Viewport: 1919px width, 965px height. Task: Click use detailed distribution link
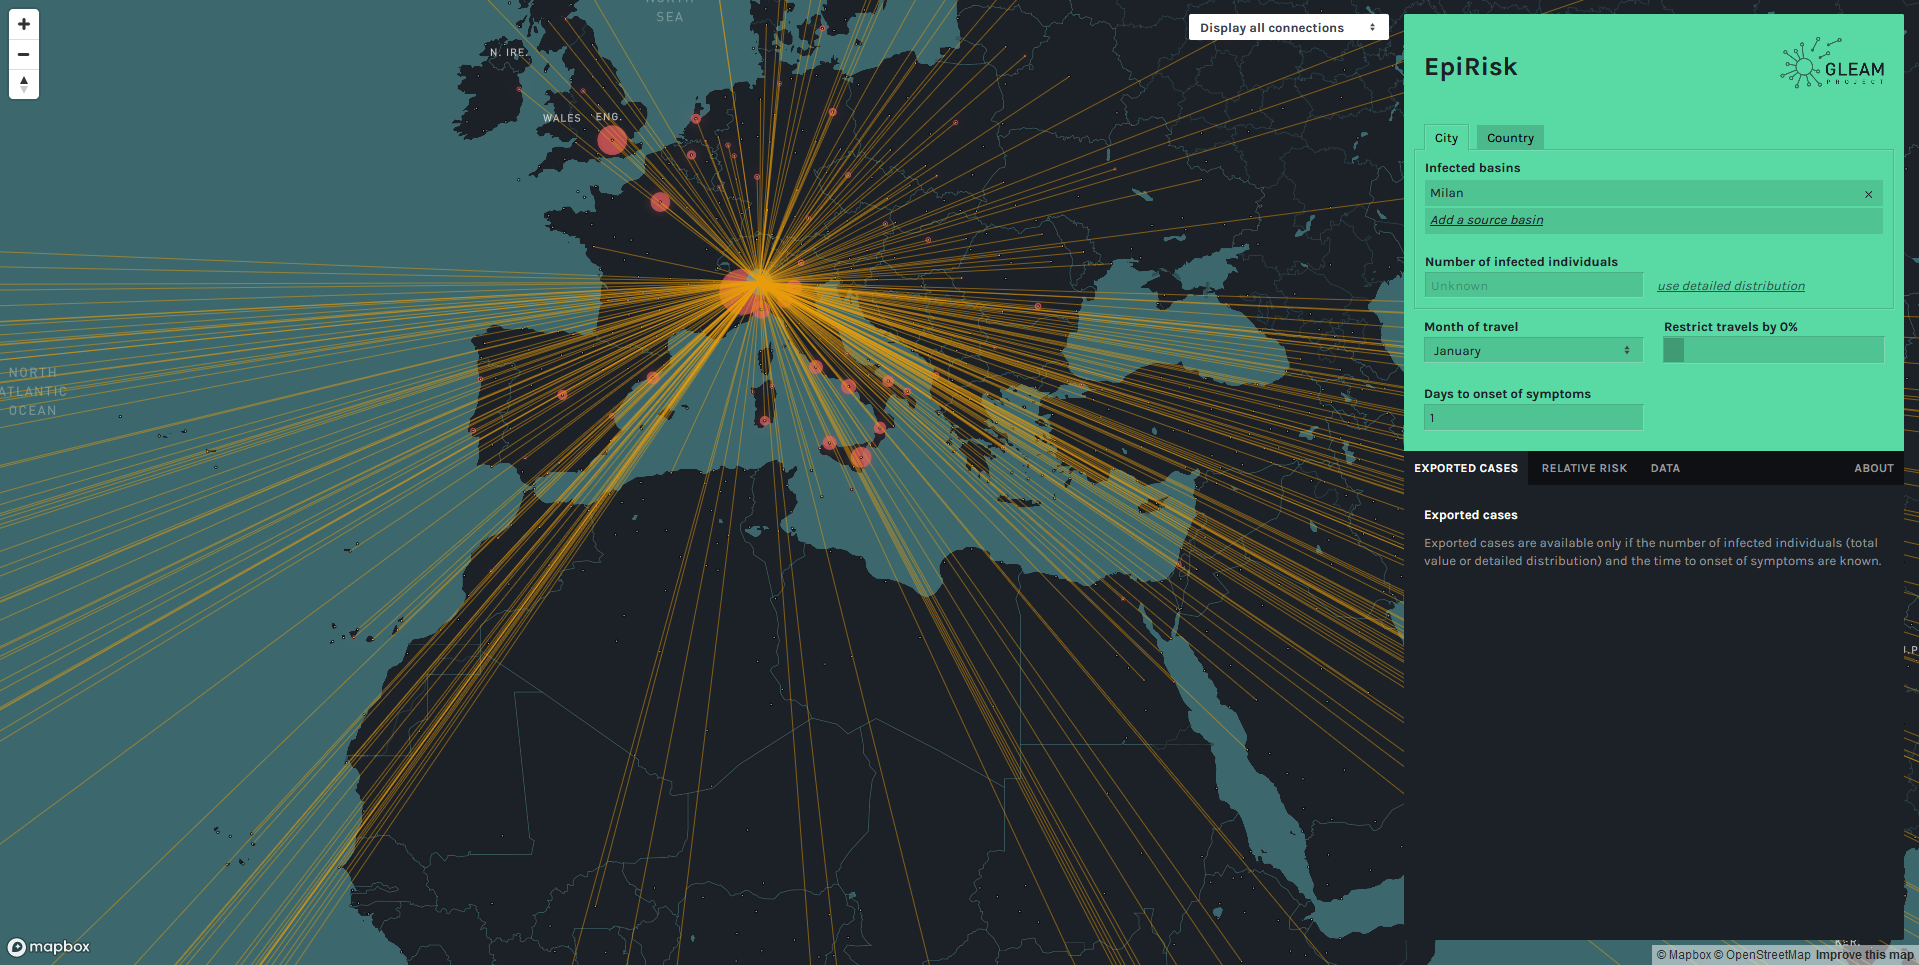(1731, 286)
